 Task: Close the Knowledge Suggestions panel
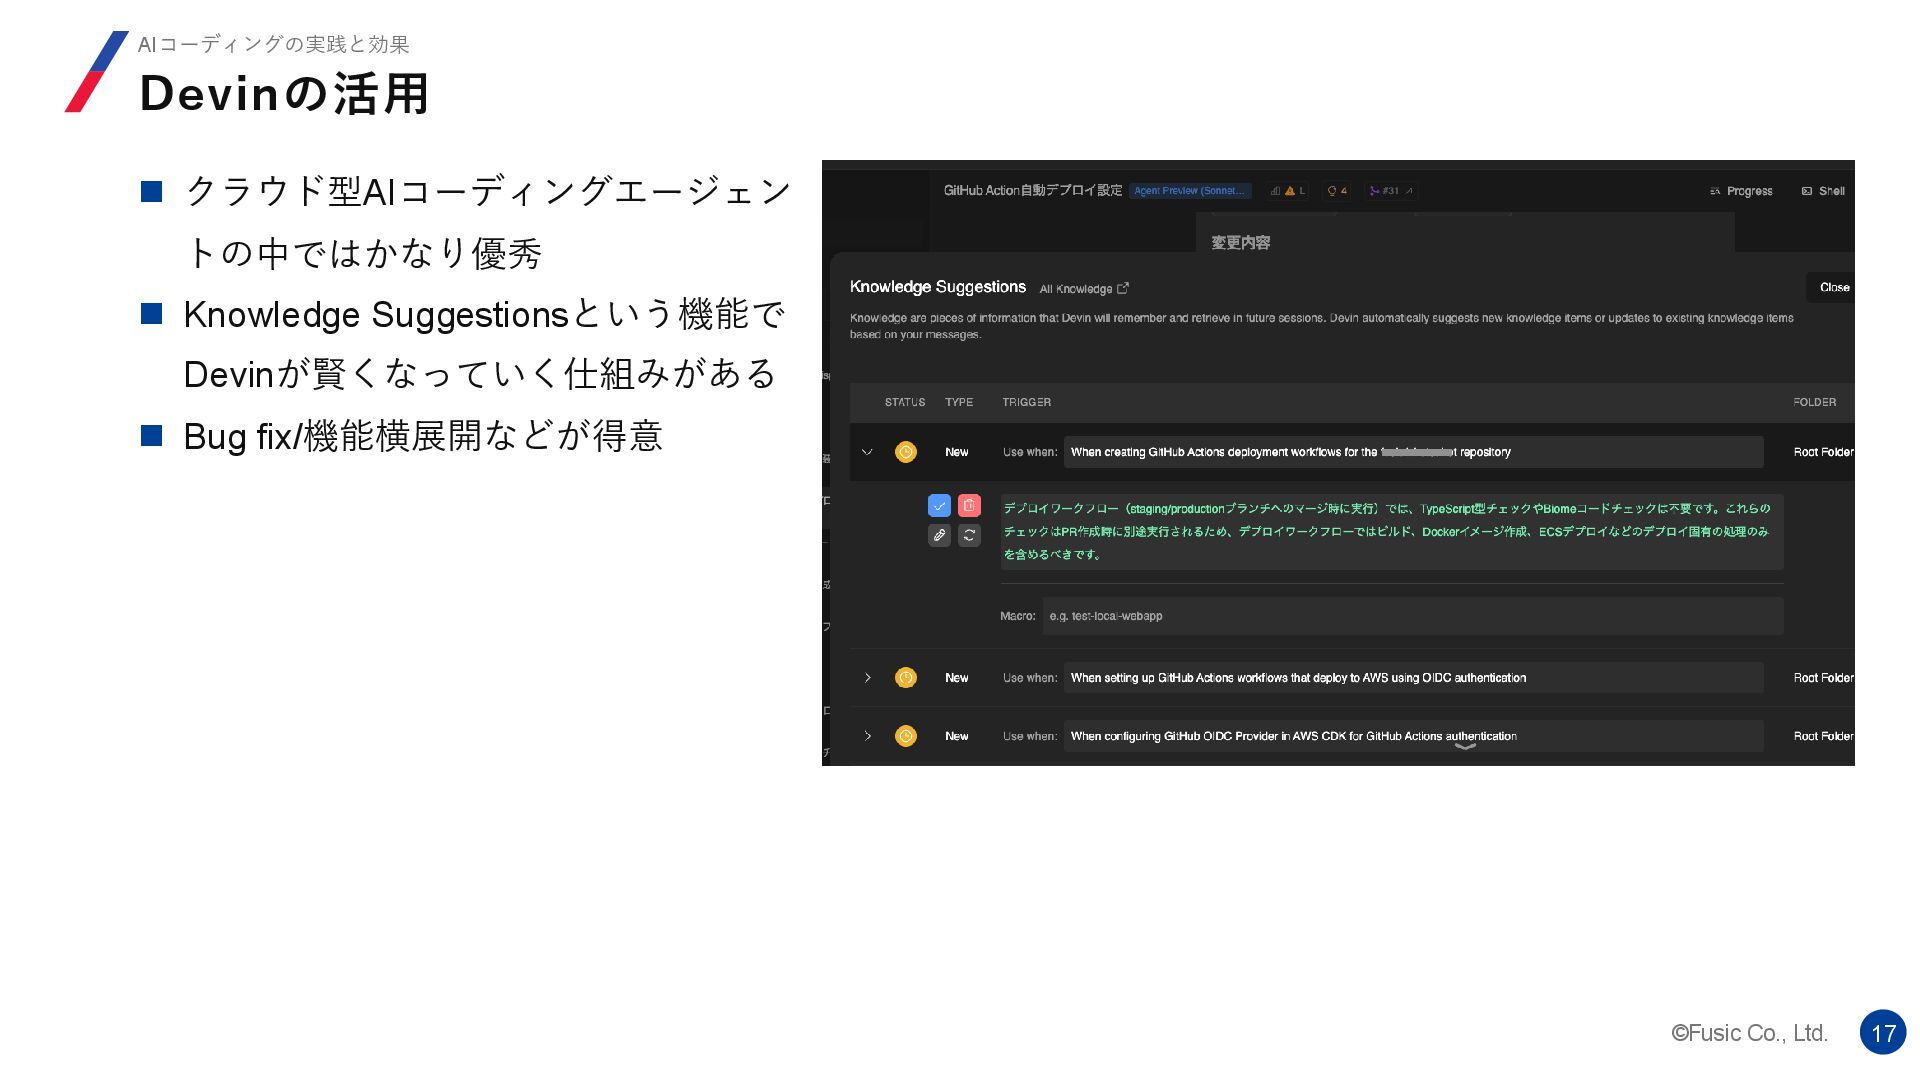(1833, 288)
